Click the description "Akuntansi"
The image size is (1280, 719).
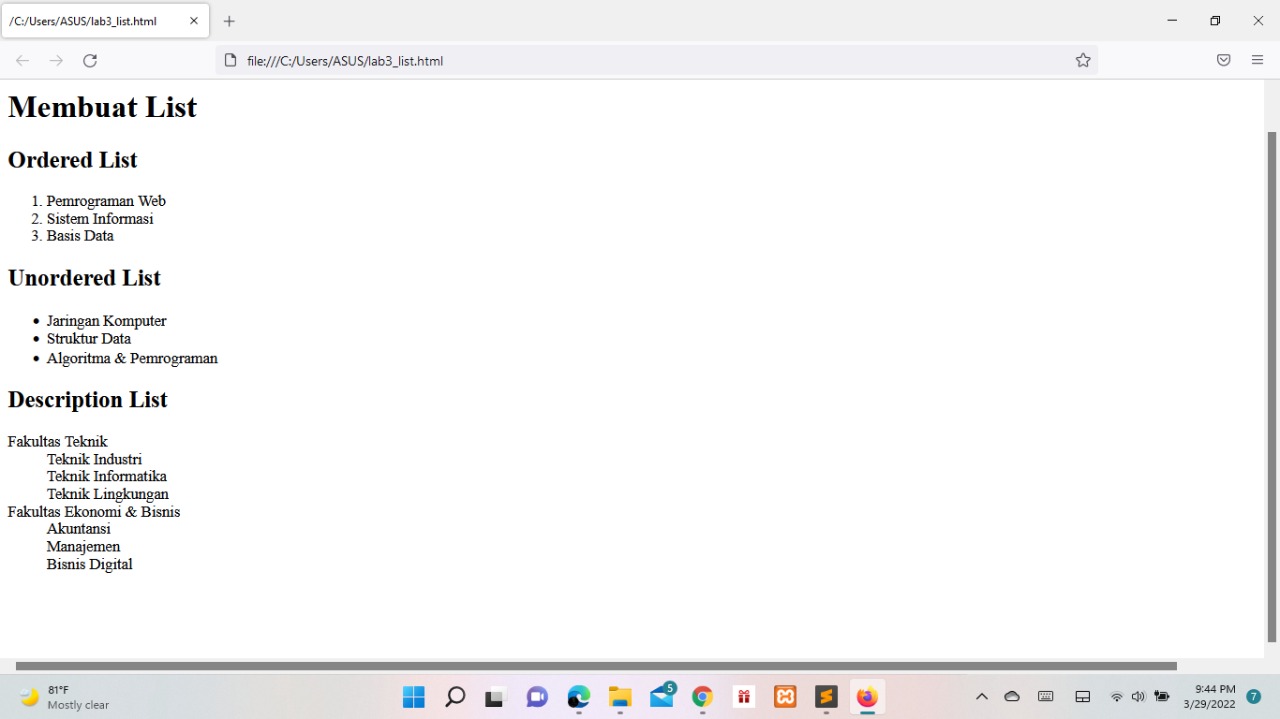click(79, 529)
